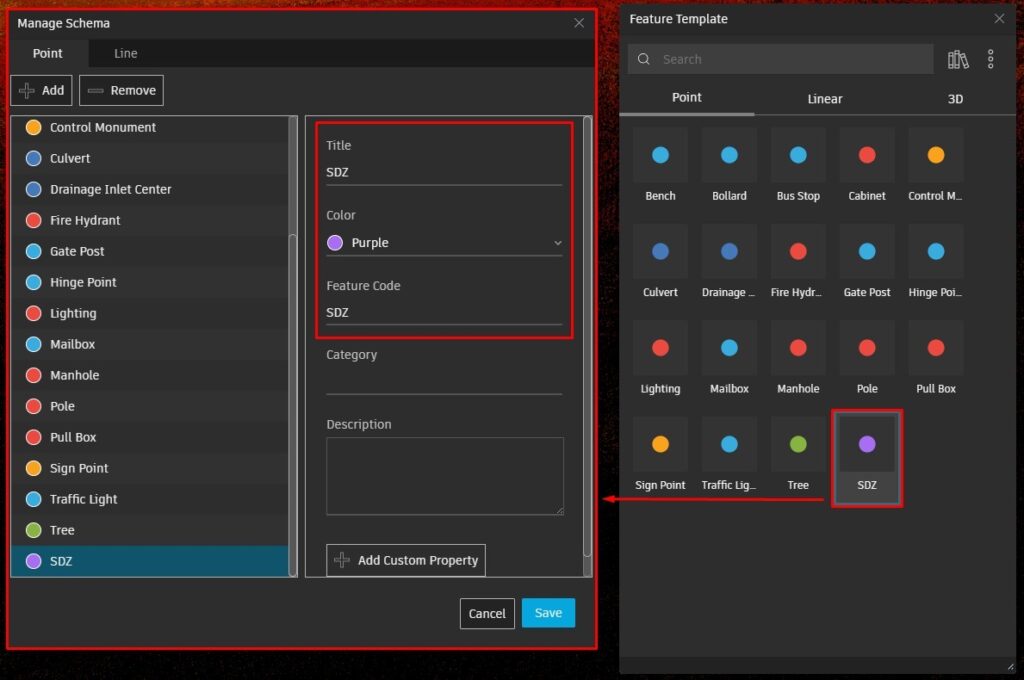Click into the Description text area
Image resolution: width=1024 pixels, height=680 pixels.
coord(444,476)
